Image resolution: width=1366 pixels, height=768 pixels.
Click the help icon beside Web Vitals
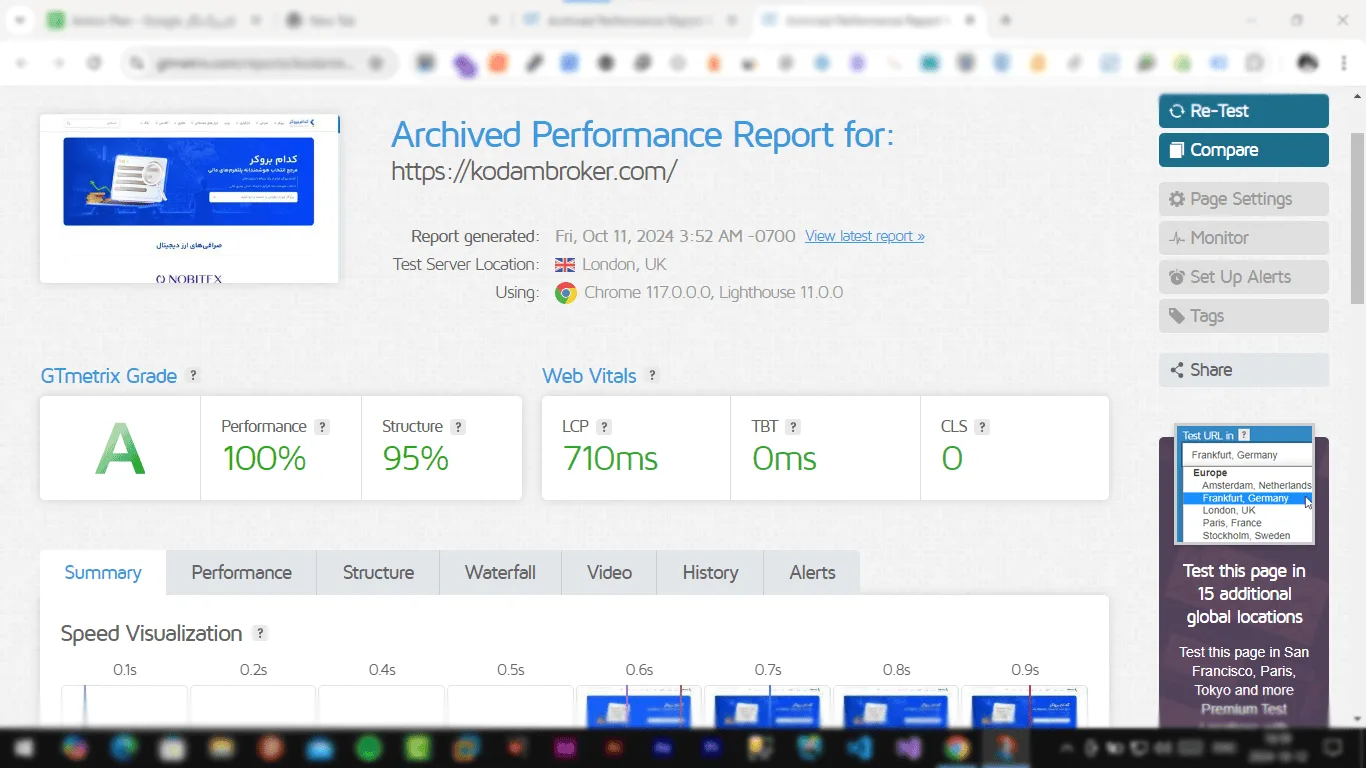coord(652,376)
